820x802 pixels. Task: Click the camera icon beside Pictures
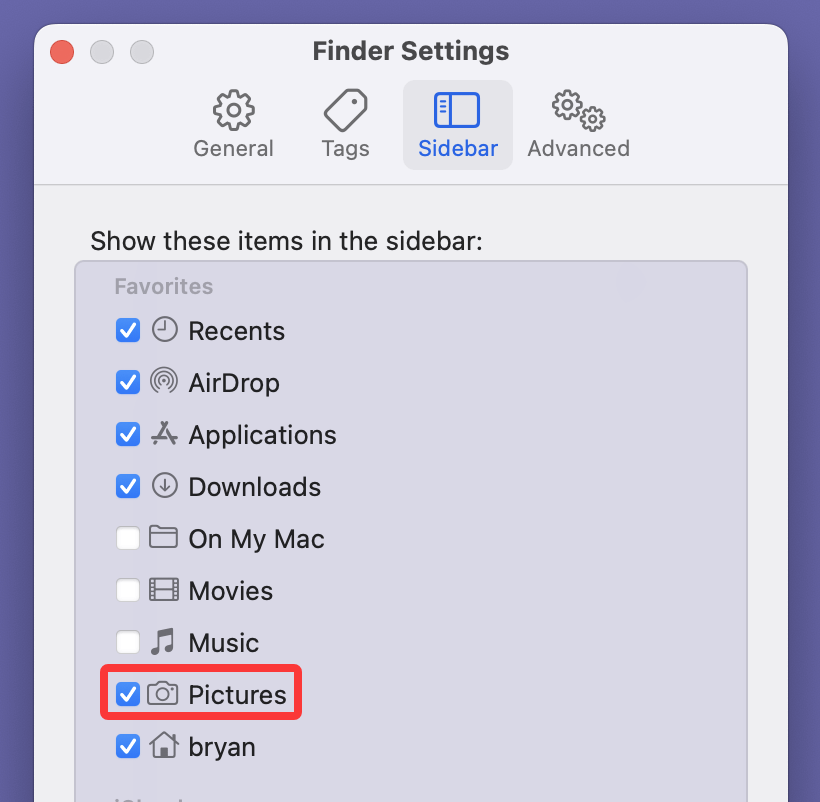pos(164,693)
